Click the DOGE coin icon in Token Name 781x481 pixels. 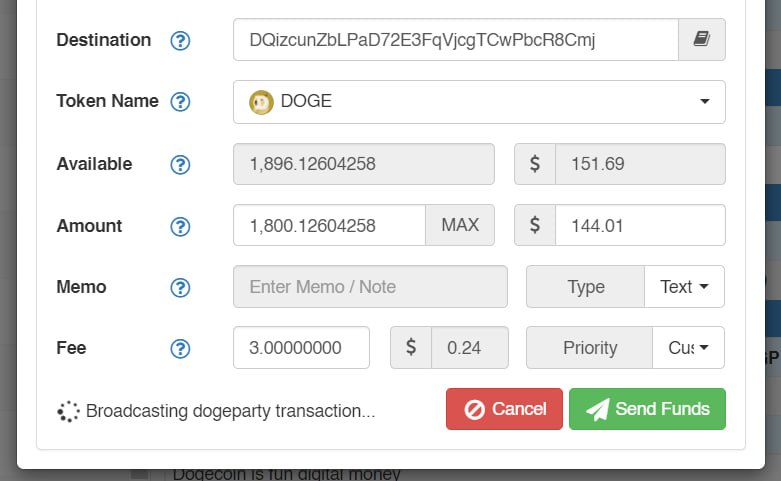click(x=261, y=102)
